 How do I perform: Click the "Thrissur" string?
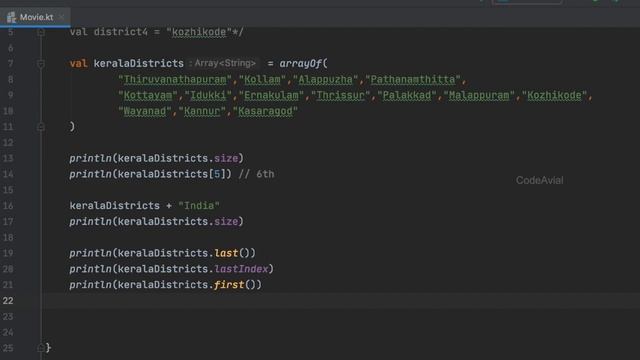[x=340, y=96]
